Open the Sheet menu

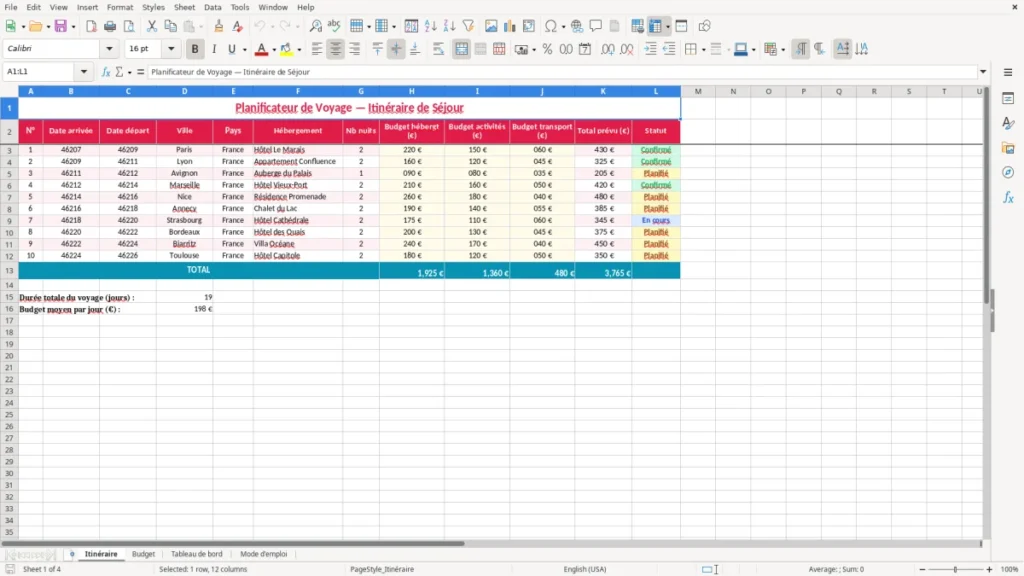click(184, 7)
